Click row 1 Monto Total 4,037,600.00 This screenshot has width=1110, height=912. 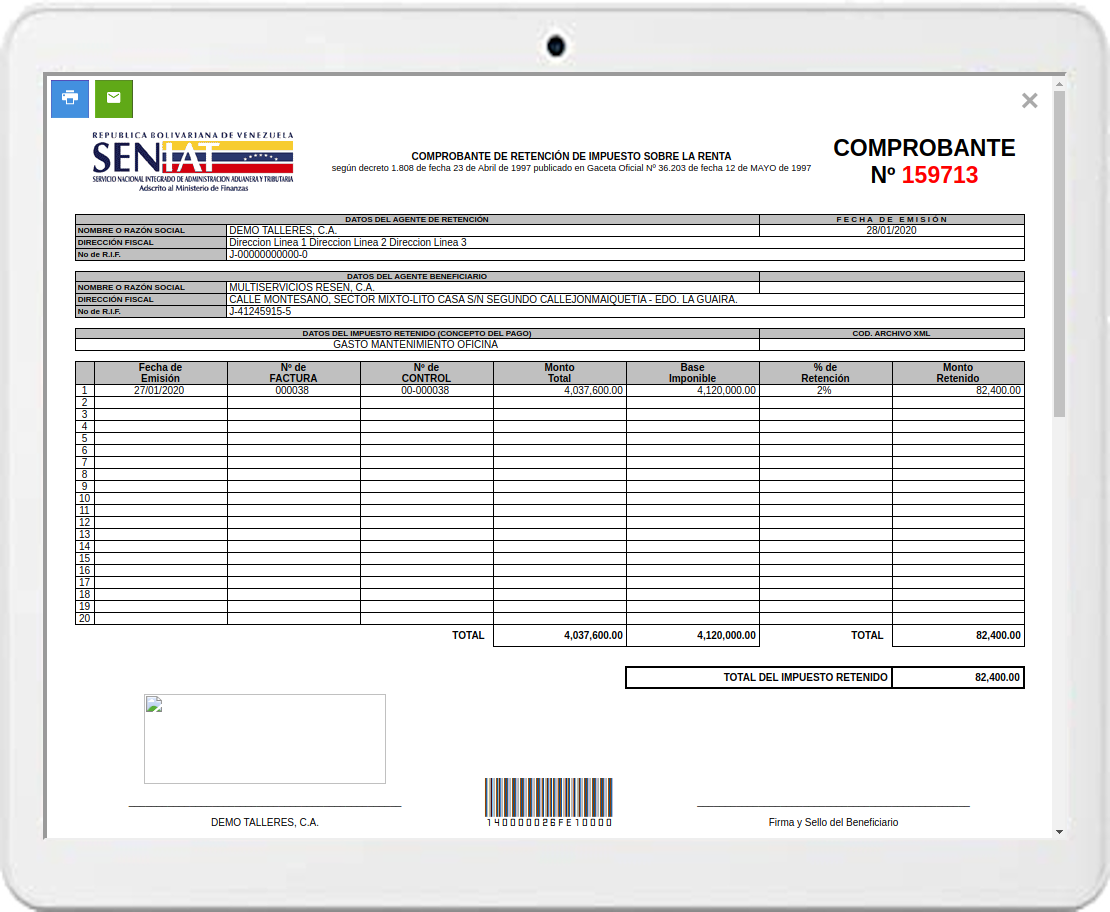click(x=593, y=390)
